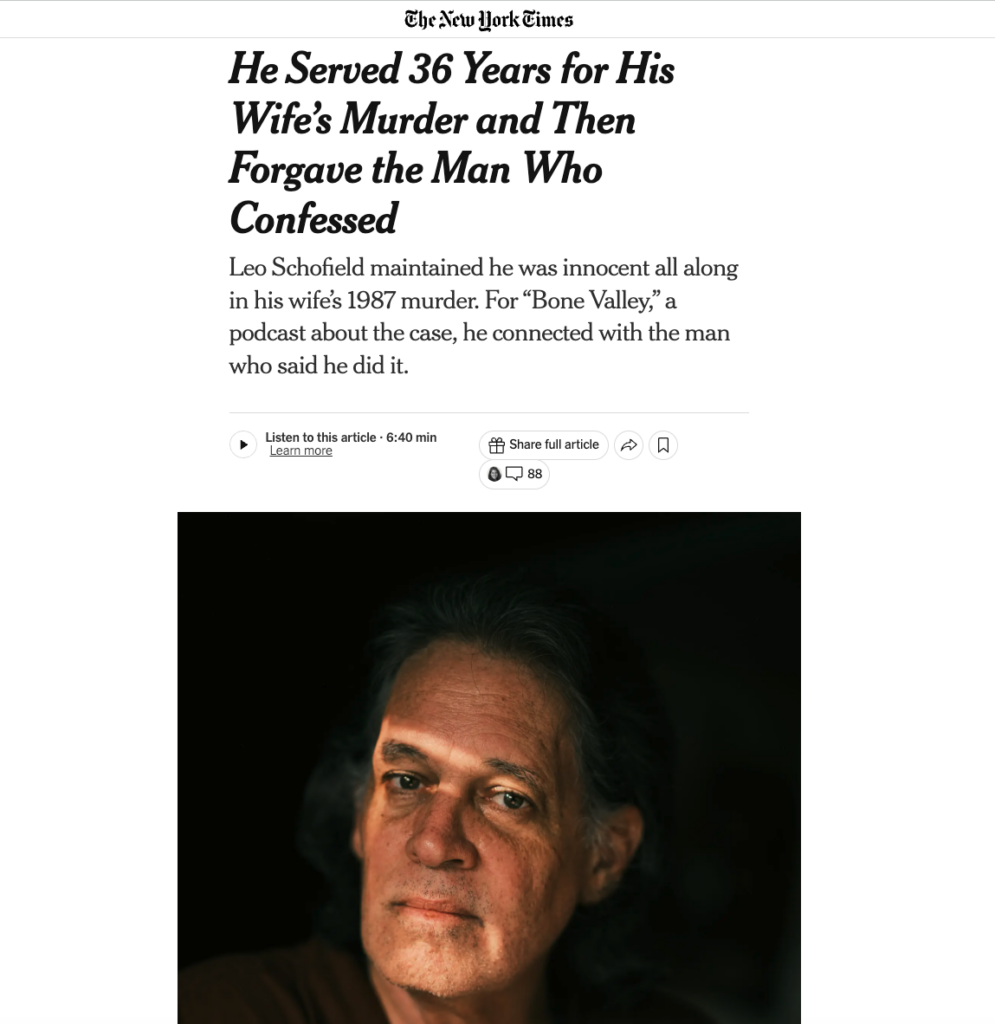
Task: Click the curved share arrow icon
Action: 628,445
